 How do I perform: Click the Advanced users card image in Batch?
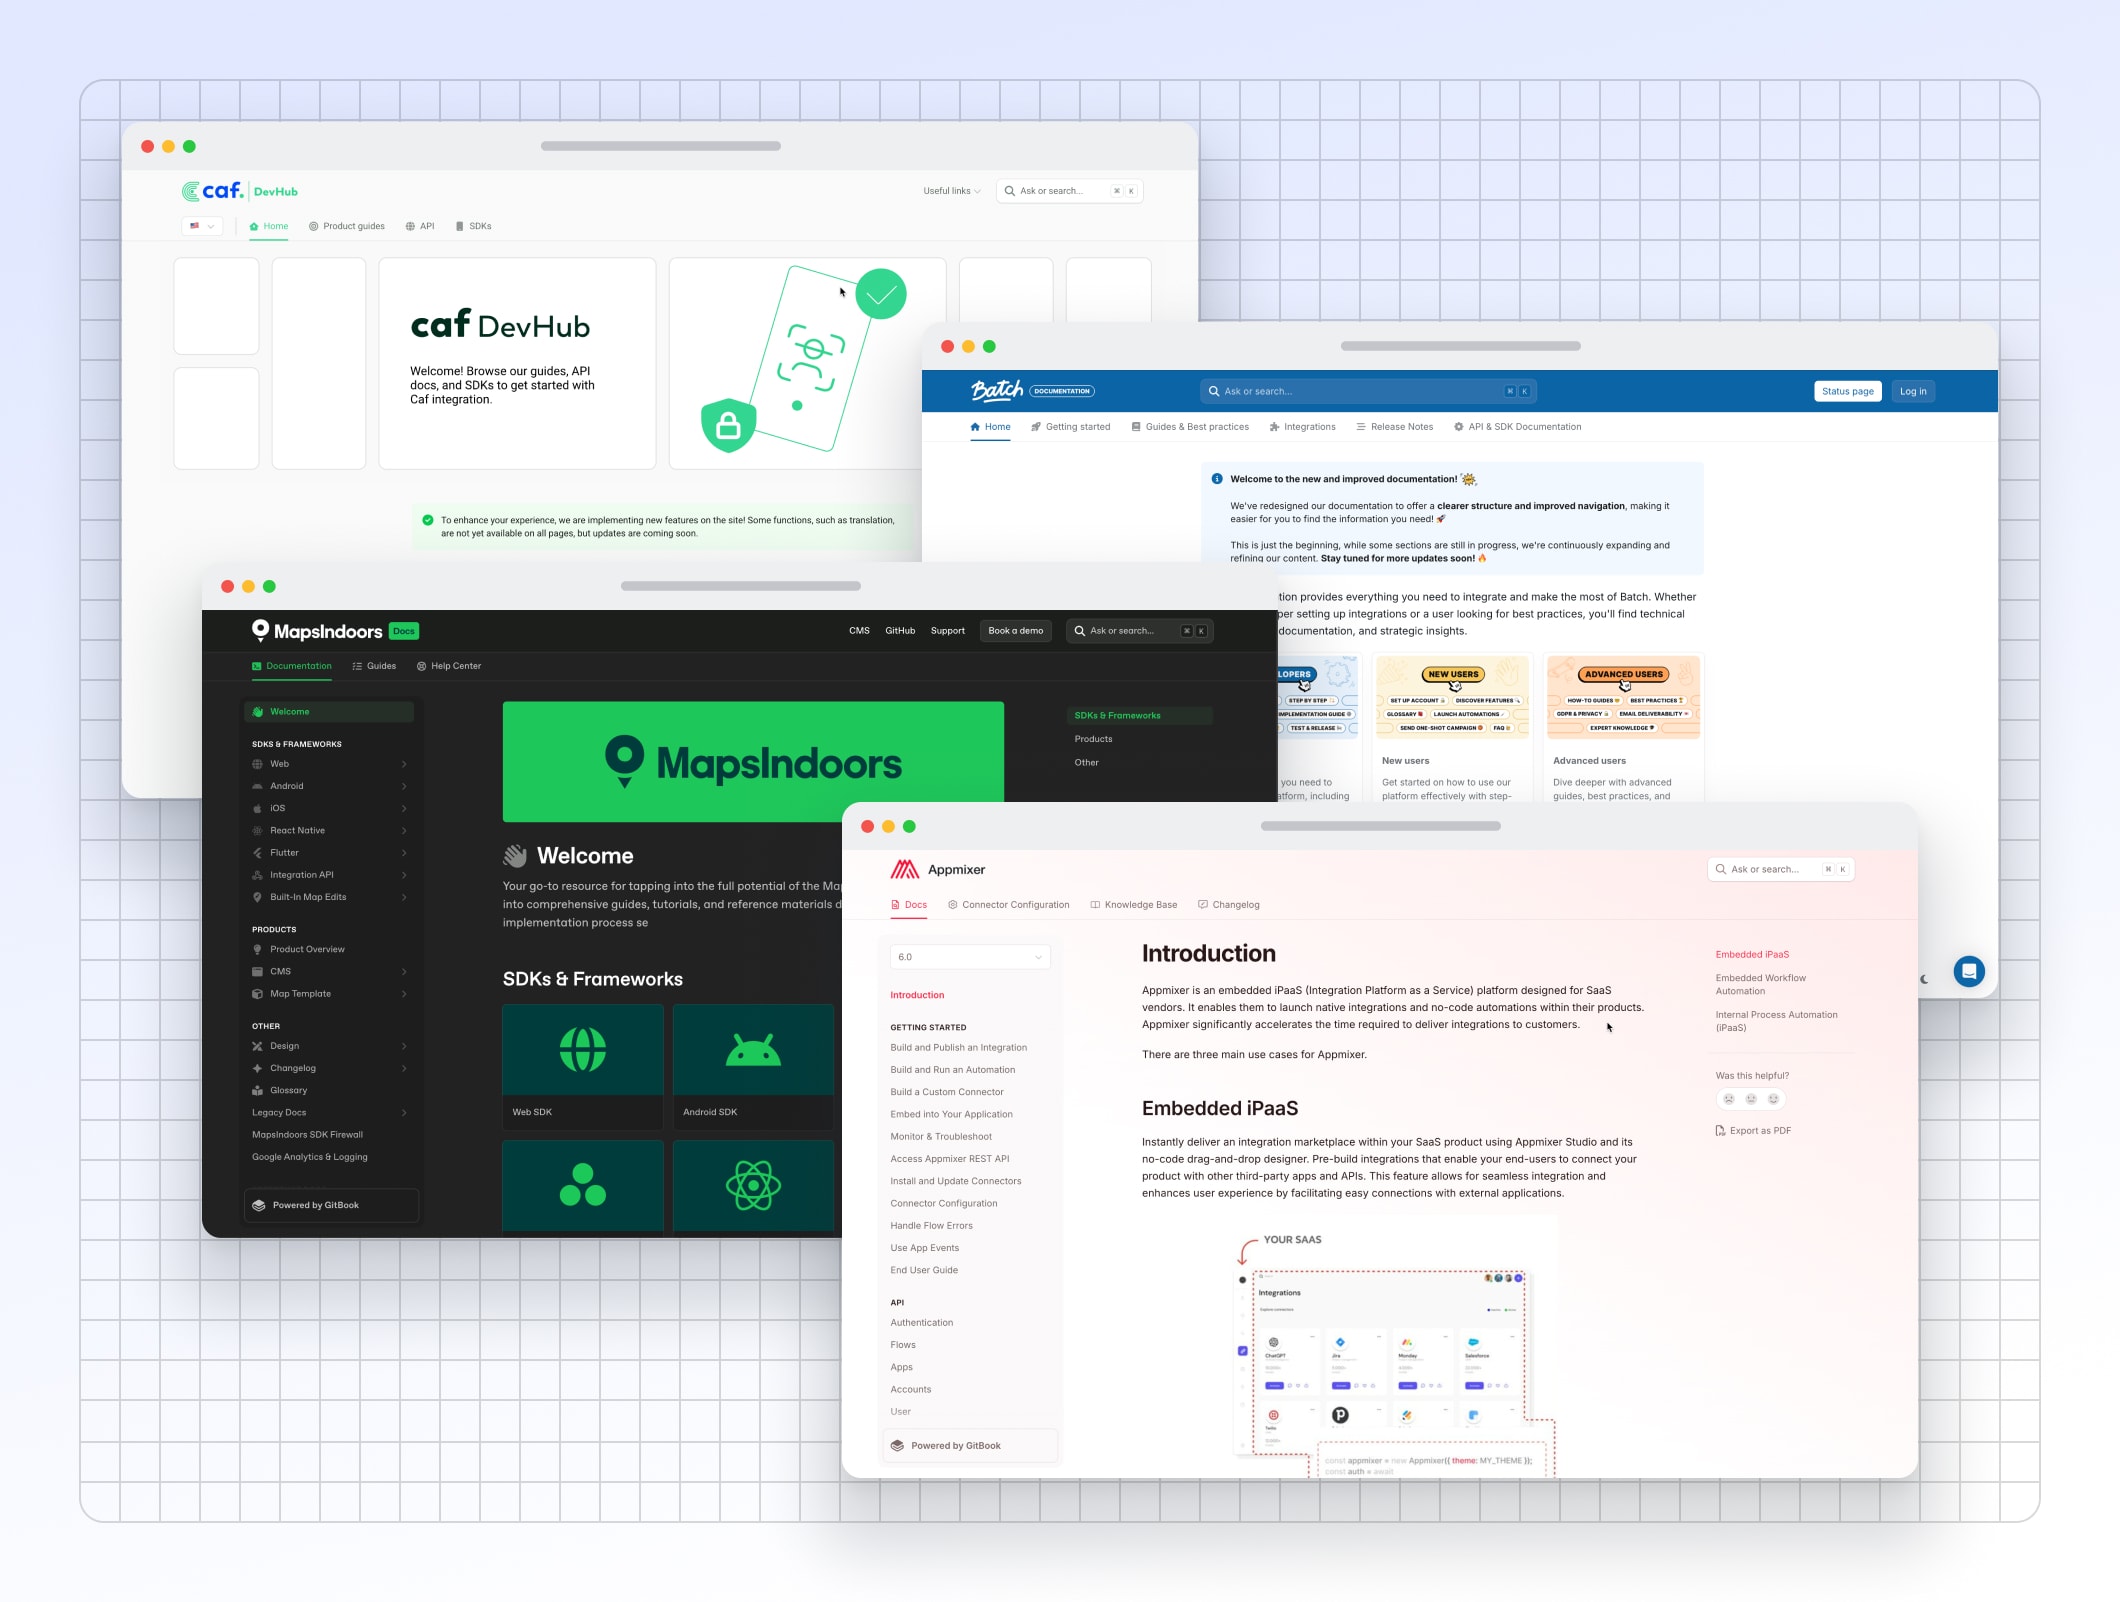tap(1623, 698)
